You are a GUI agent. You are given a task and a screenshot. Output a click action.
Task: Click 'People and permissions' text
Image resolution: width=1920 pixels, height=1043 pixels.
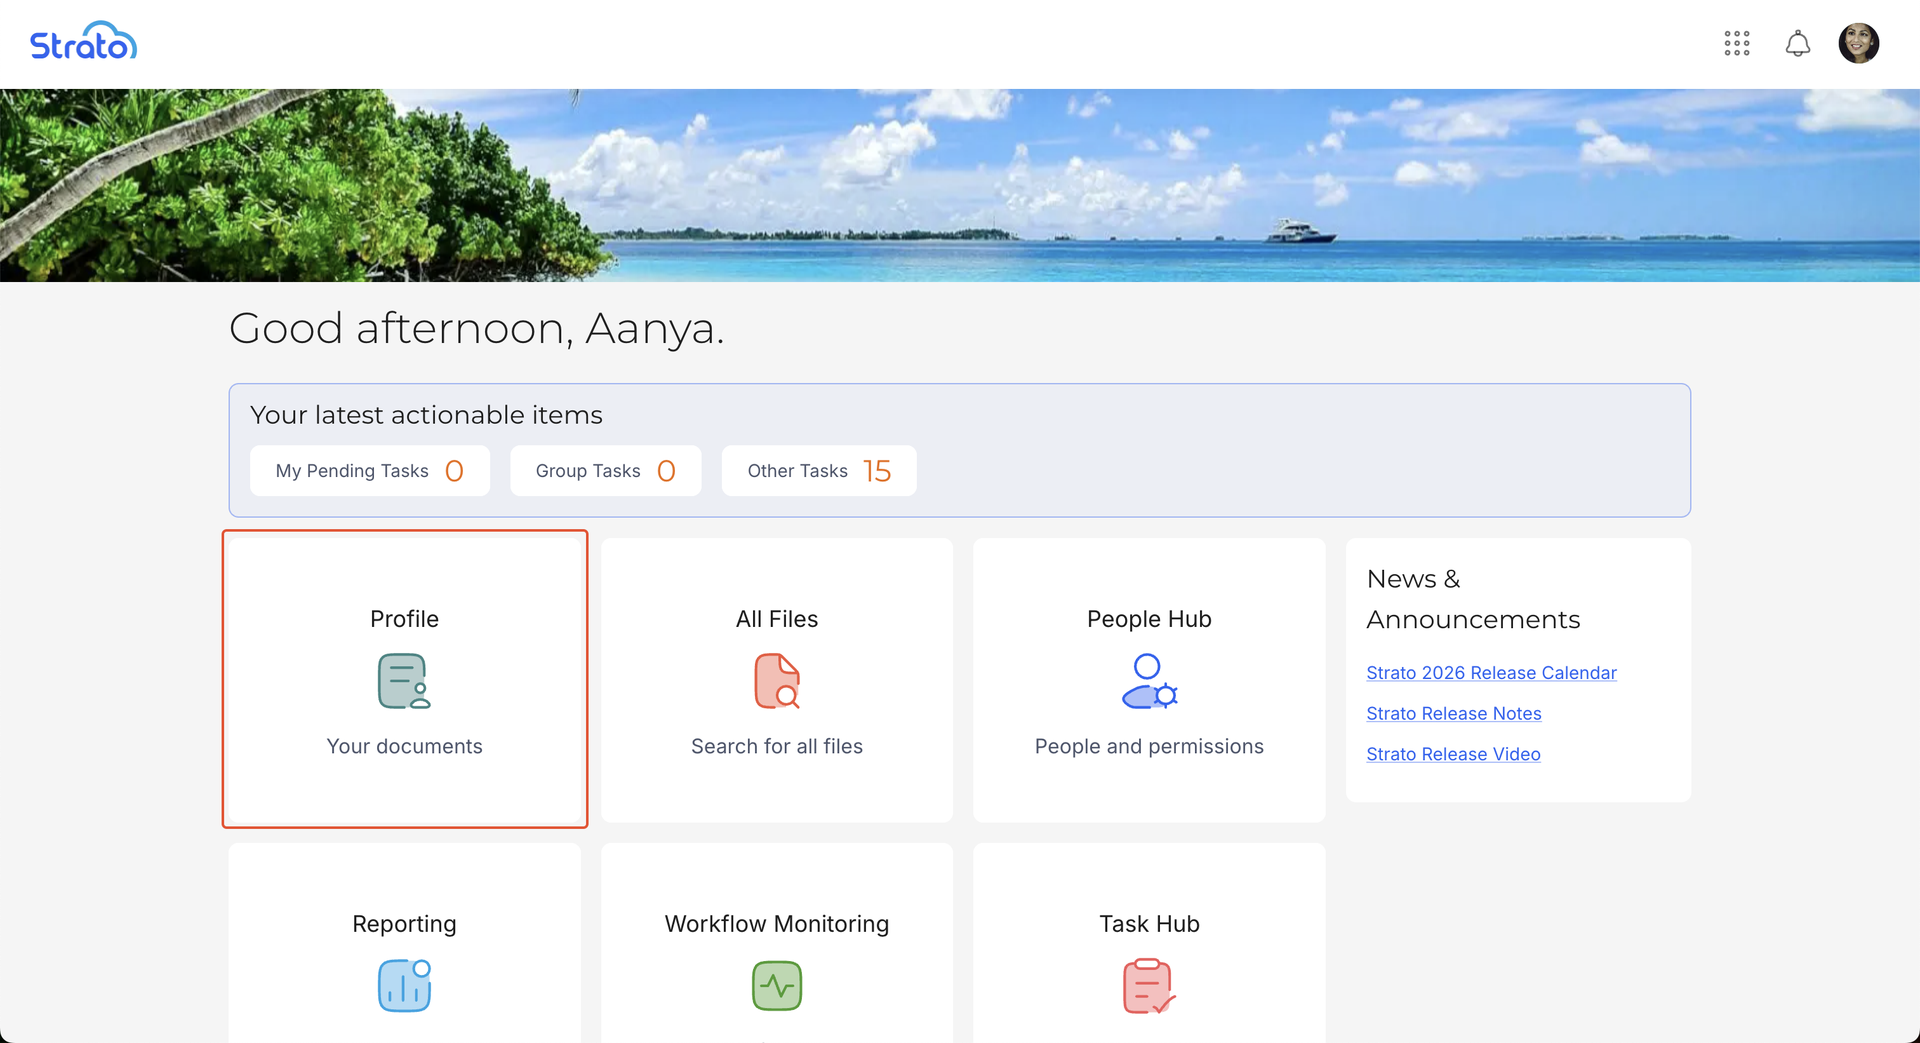pyautogui.click(x=1149, y=746)
